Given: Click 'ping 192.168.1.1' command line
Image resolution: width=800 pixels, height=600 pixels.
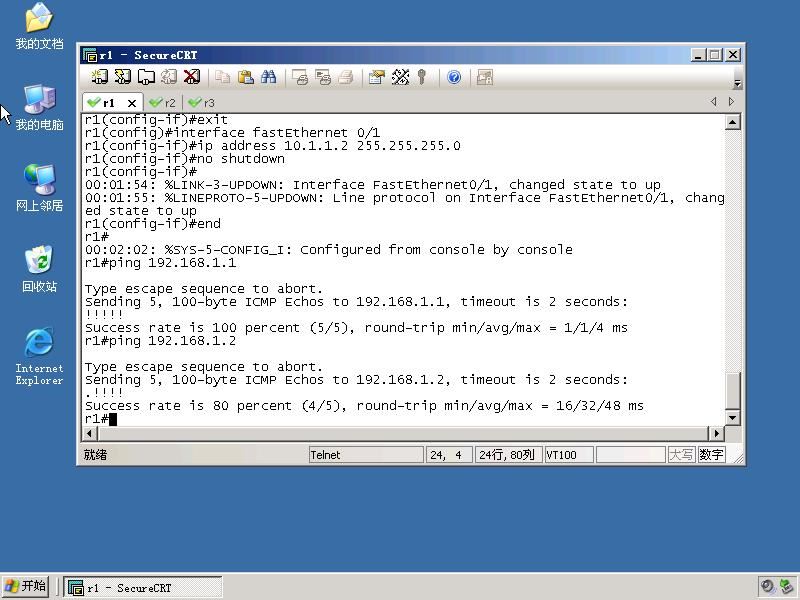Looking at the screenshot, I should pos(160,263).
